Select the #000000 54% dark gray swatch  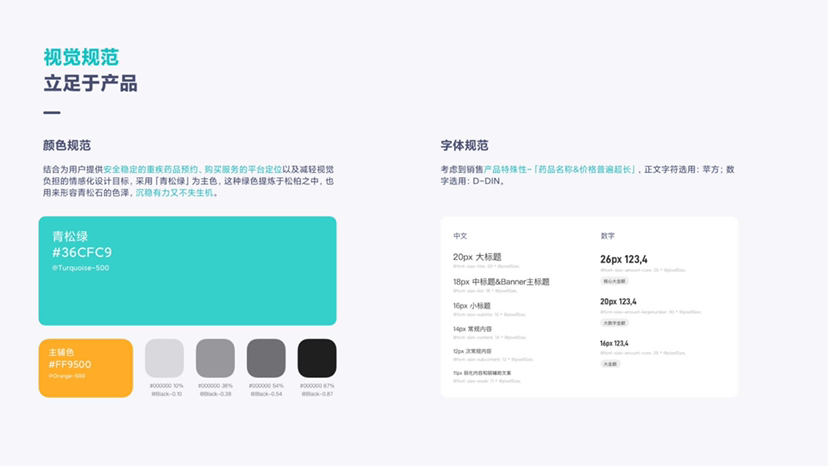[266, 358]
